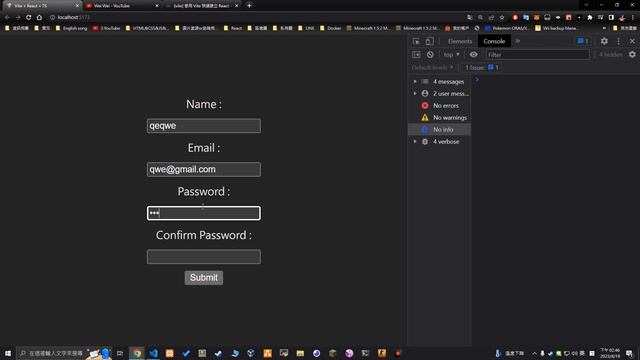
Task: Open Visual Studio Code from the taskbar
Action: (x=153, y=353)
